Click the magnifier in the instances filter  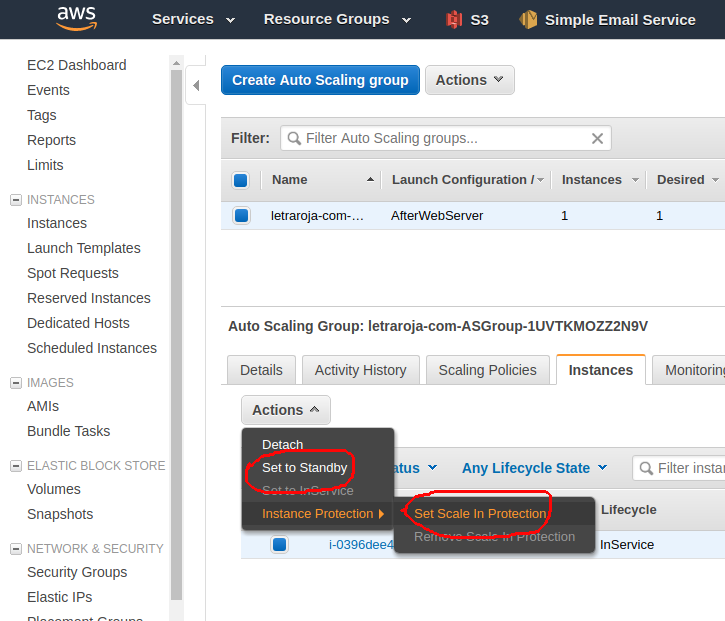click(x=645, y=468)
